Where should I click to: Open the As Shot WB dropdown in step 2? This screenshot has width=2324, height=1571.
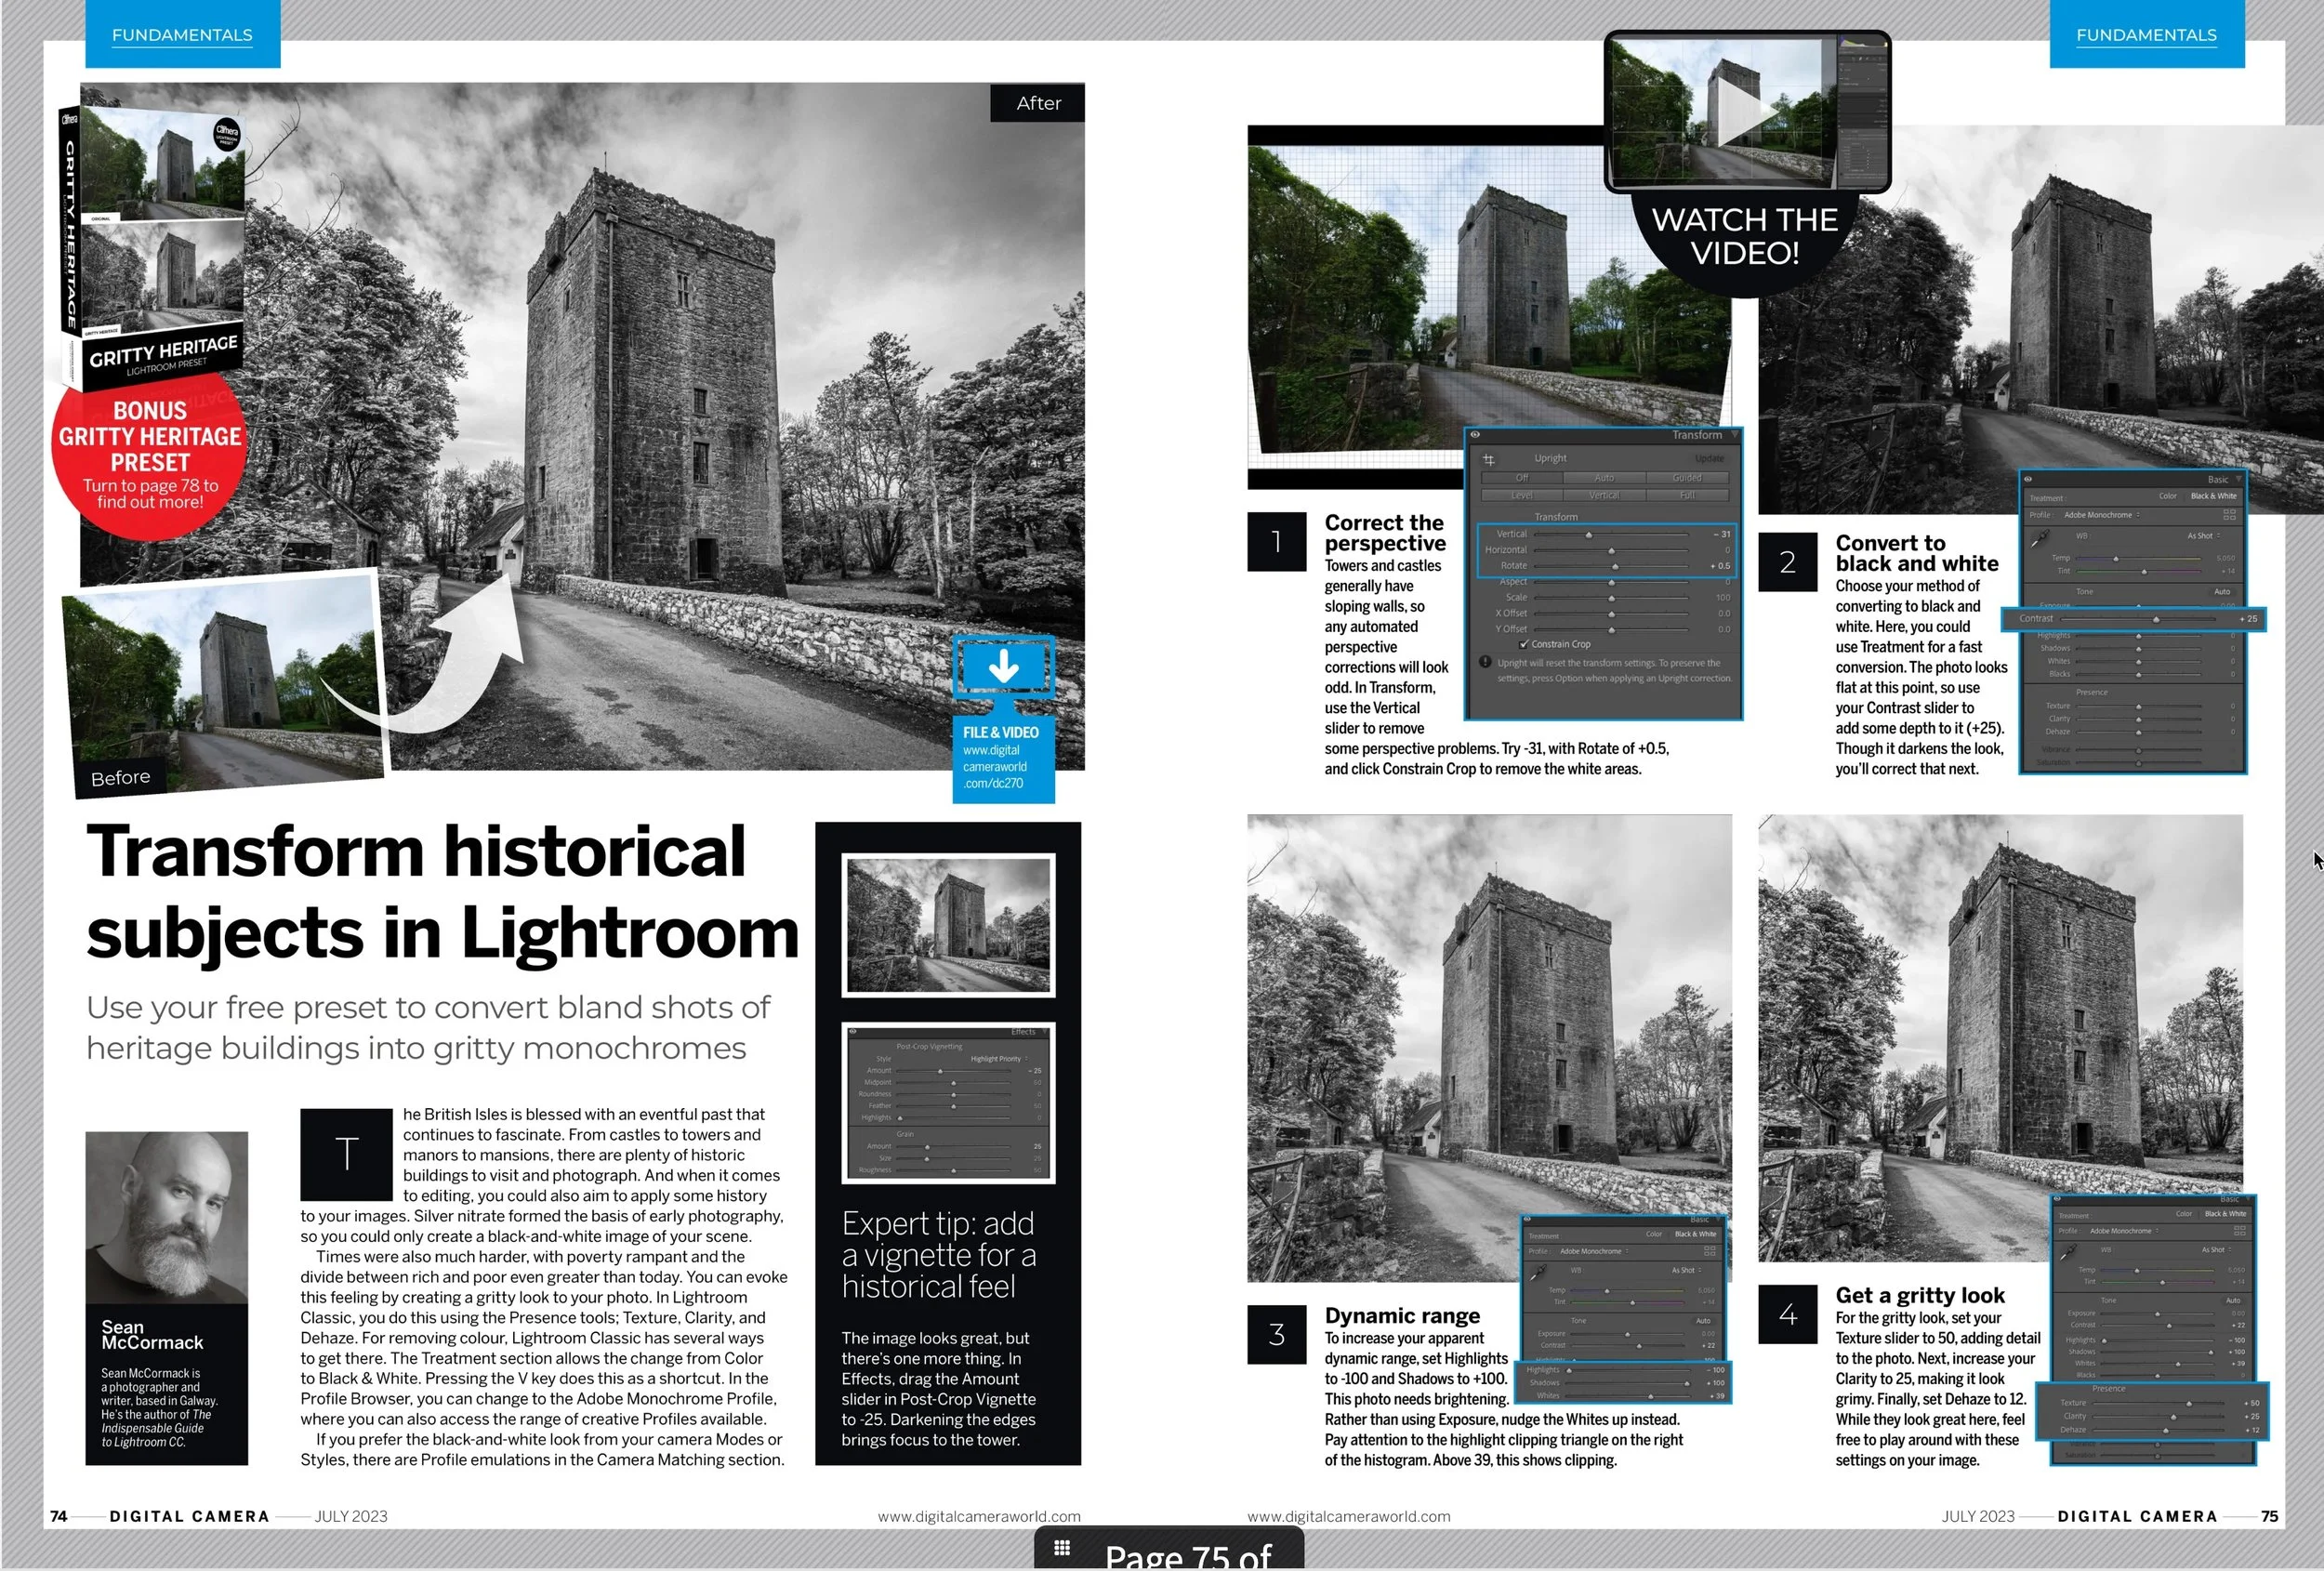pos(2204,536)
